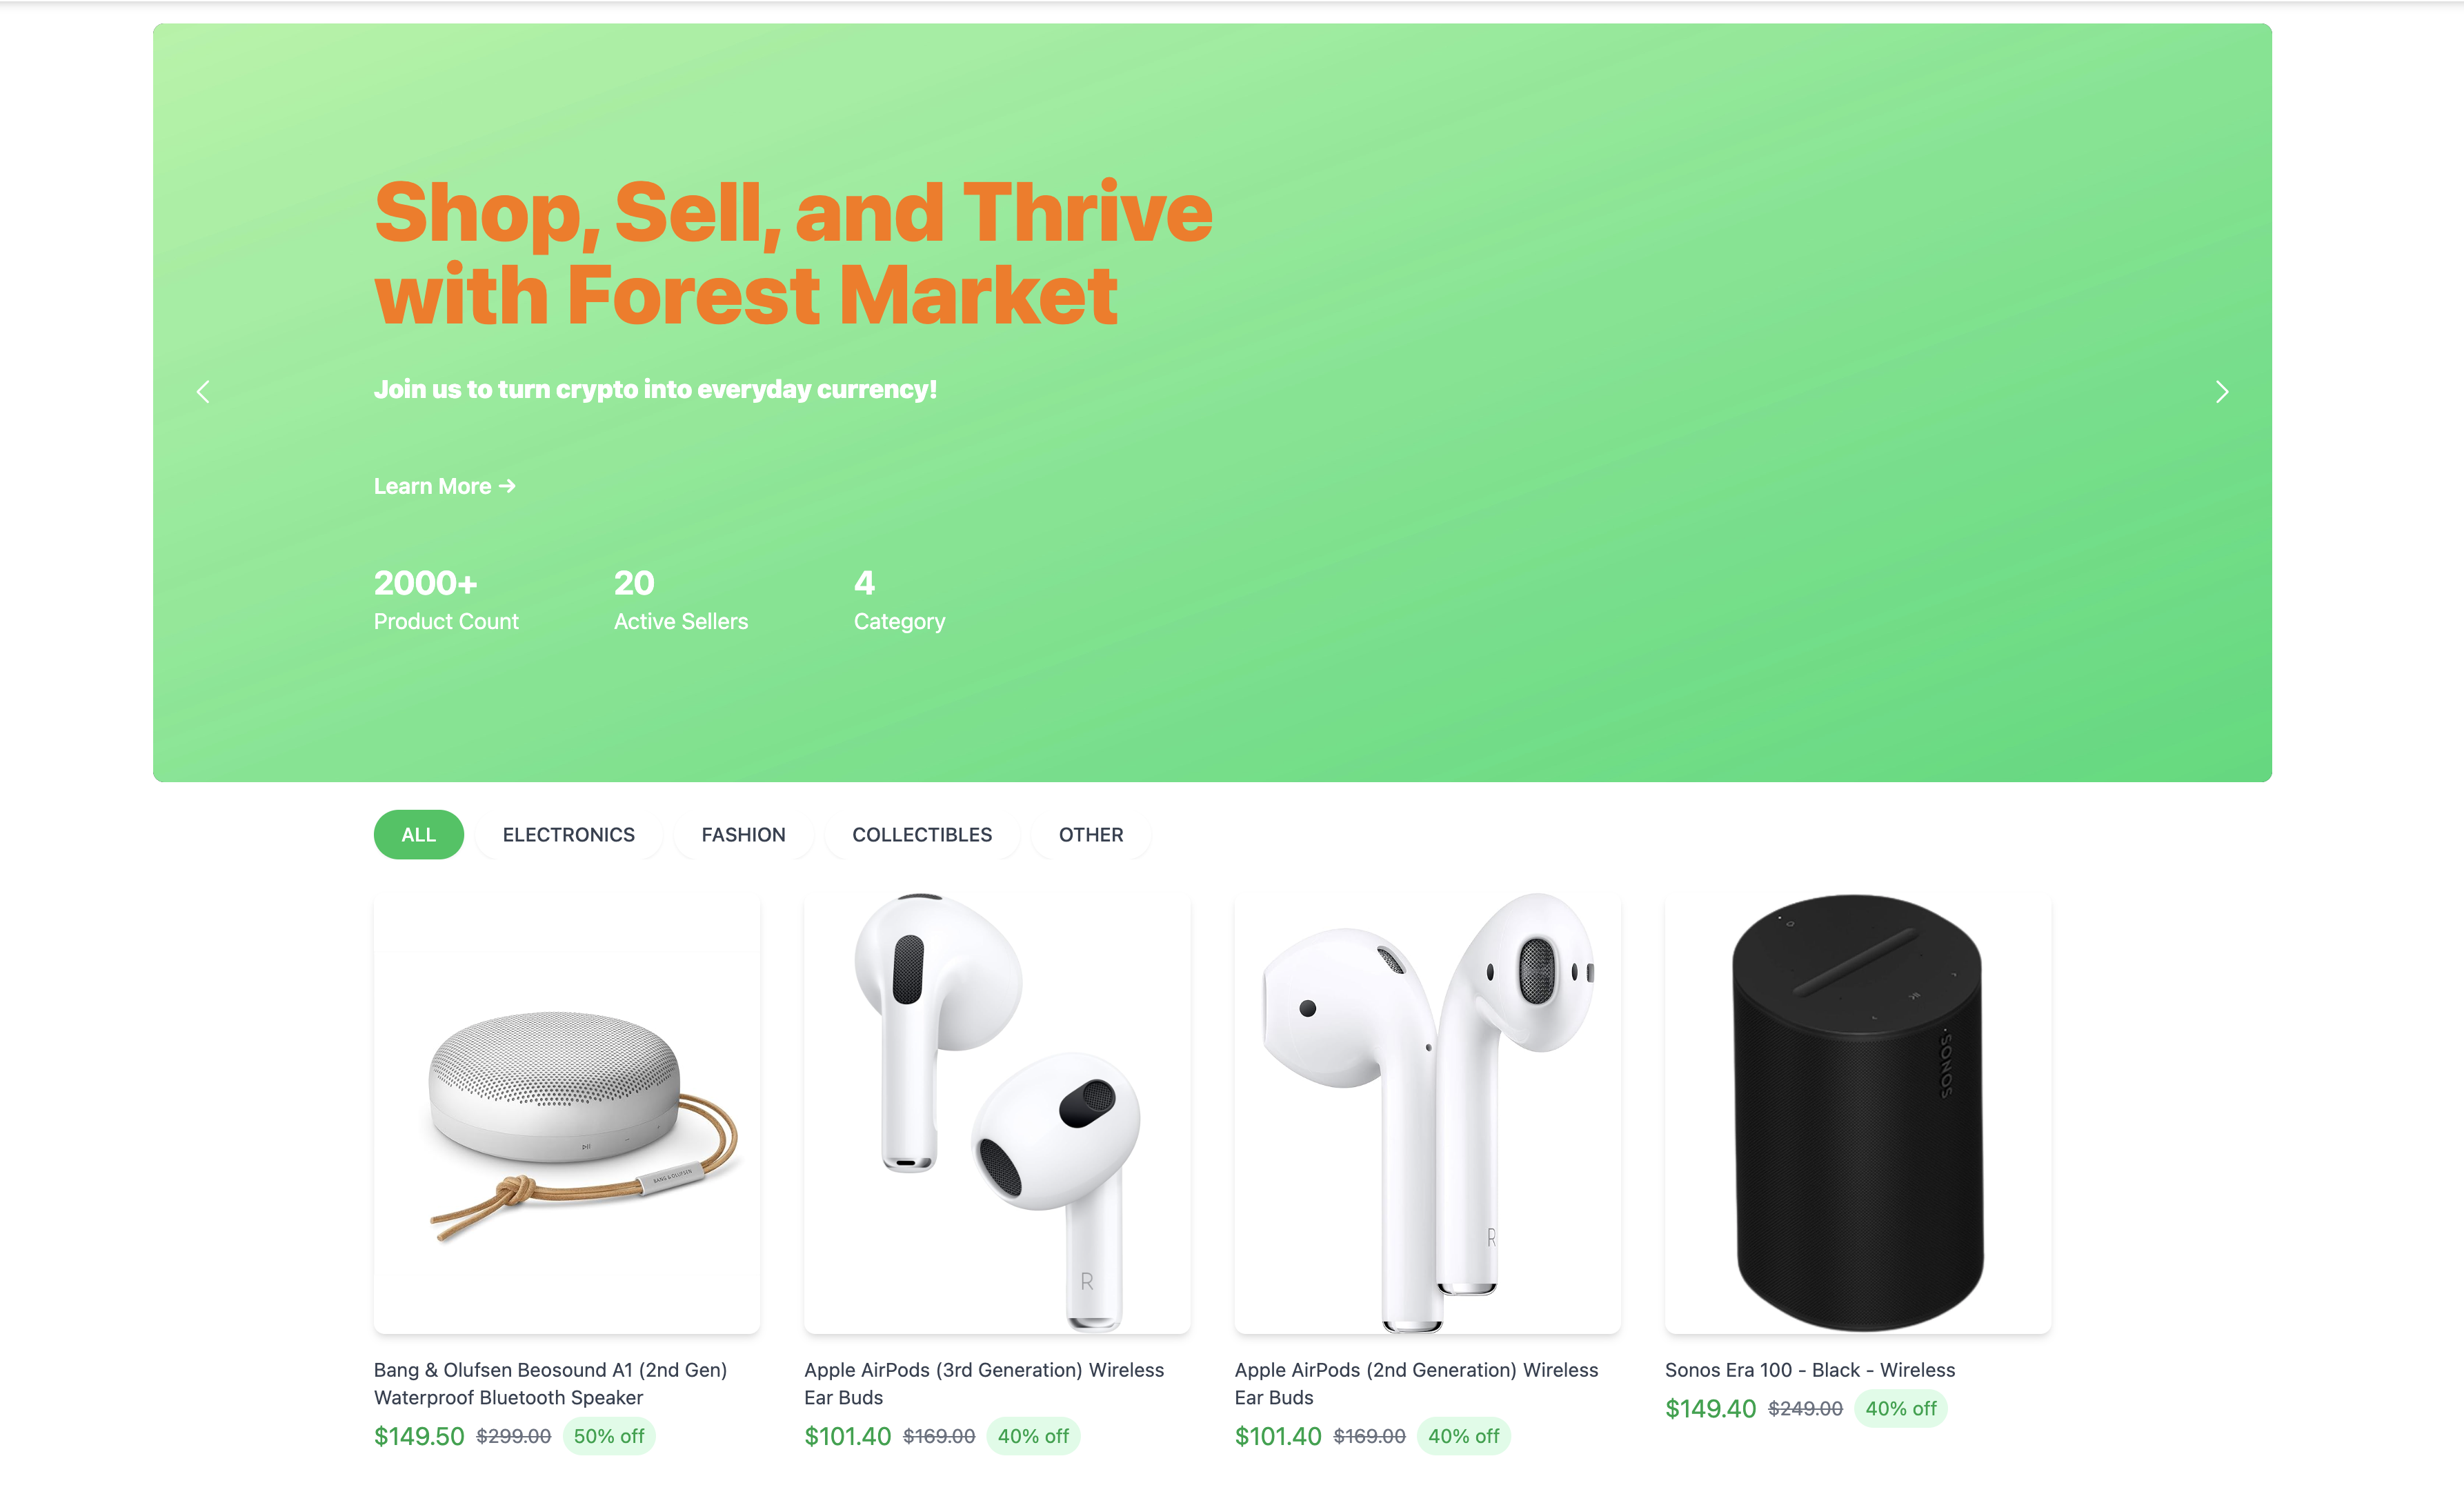Click the $149.40 Sonos price
The width and height of the screenshot is (2464, 1494).
click(1710, 1409)
